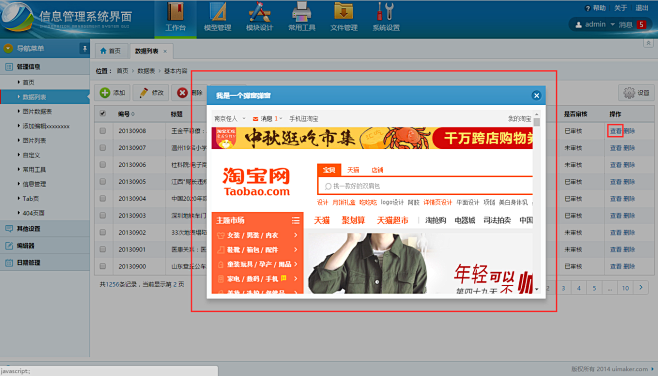Viewport: 658px width, 376px height.
Task: Select 404页面 in the sidebar
Action: [x=34, y=213]
